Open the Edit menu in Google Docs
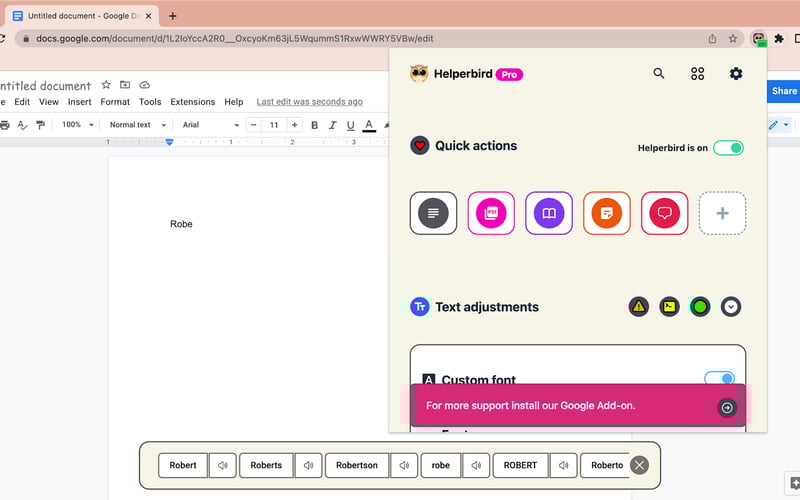The width and height of the screenshot is (800, 500). pyautogui.click(x=22, y=102)
